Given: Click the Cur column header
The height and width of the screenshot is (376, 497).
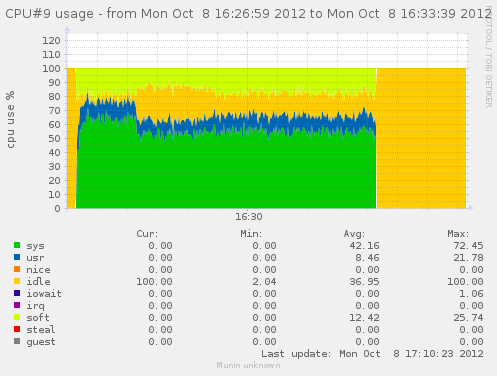Looking at the screenshot, I should [147, 234].
